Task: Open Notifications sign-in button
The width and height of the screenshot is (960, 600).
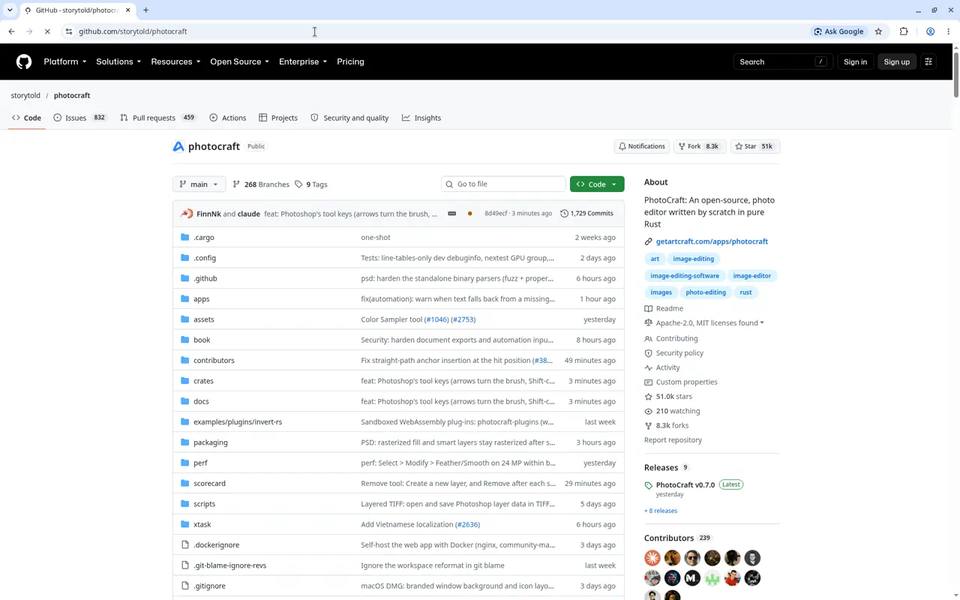Action: [642, 146]
